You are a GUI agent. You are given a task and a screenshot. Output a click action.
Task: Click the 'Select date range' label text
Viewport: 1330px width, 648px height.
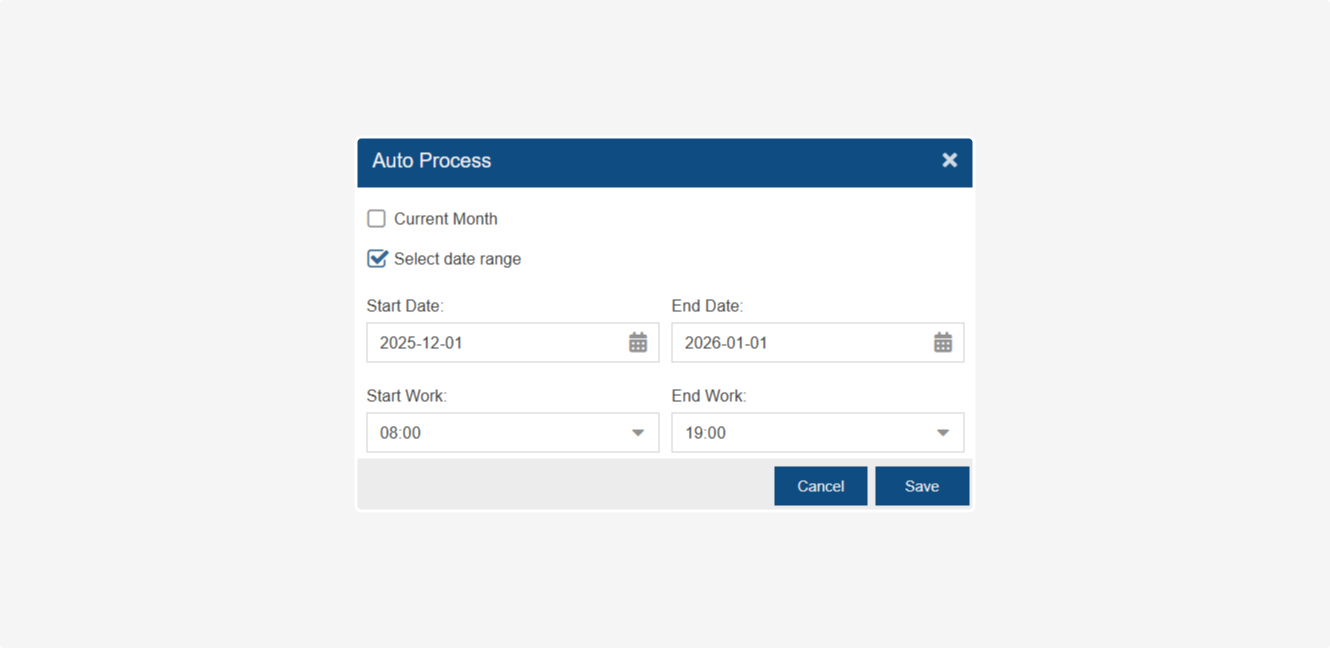[x=457, y=259]
